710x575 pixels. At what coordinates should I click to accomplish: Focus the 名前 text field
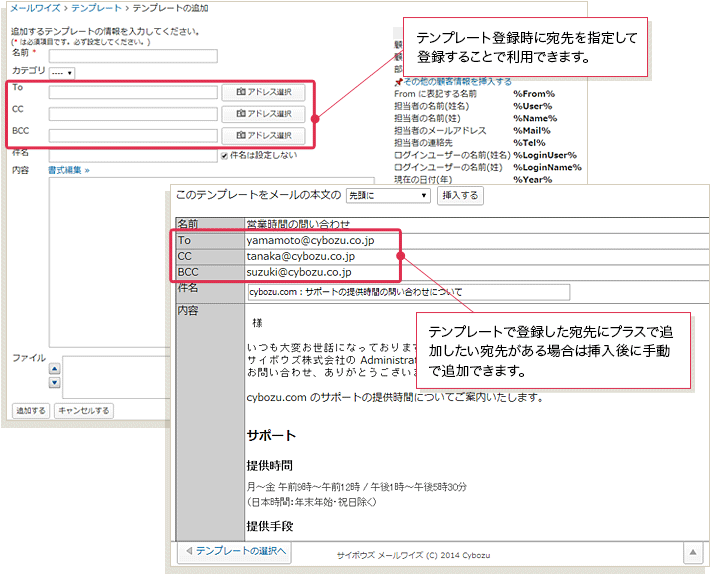[x=133, y=55]
